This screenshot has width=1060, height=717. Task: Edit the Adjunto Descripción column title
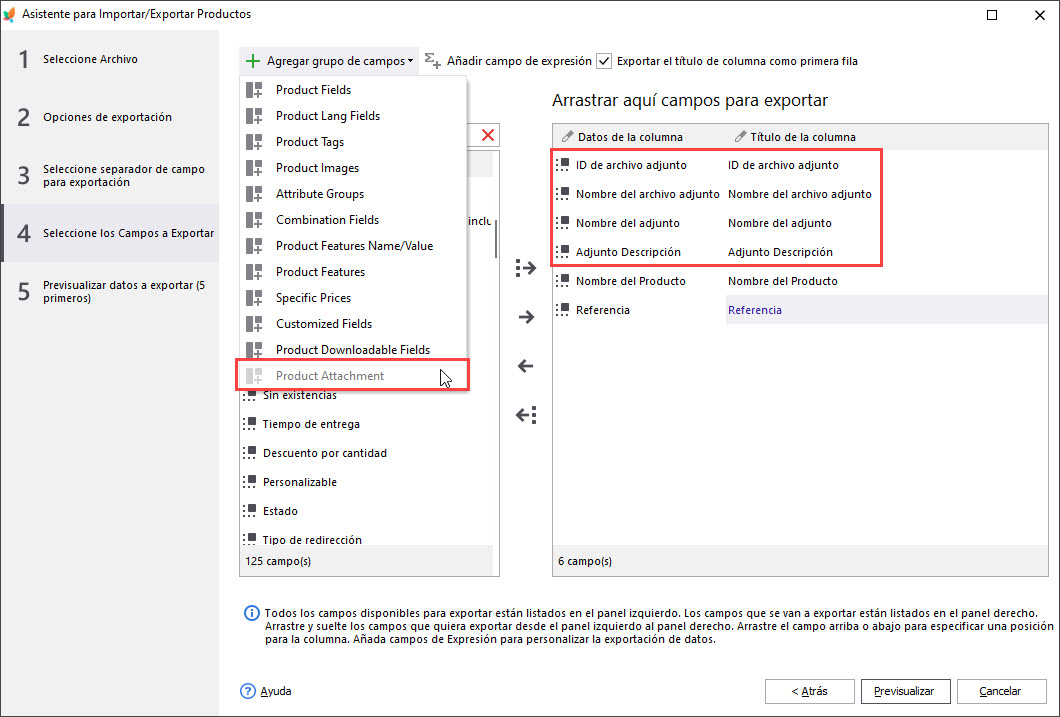(780, 252)
